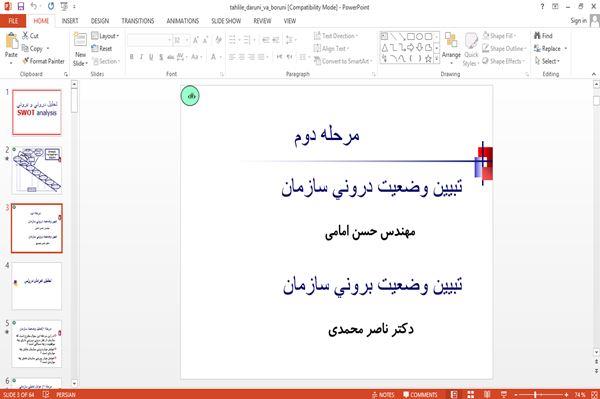Image resolution: width=600 pixels, height=399 pixels.
Task: Open the FILE tab
Action: 13,21
